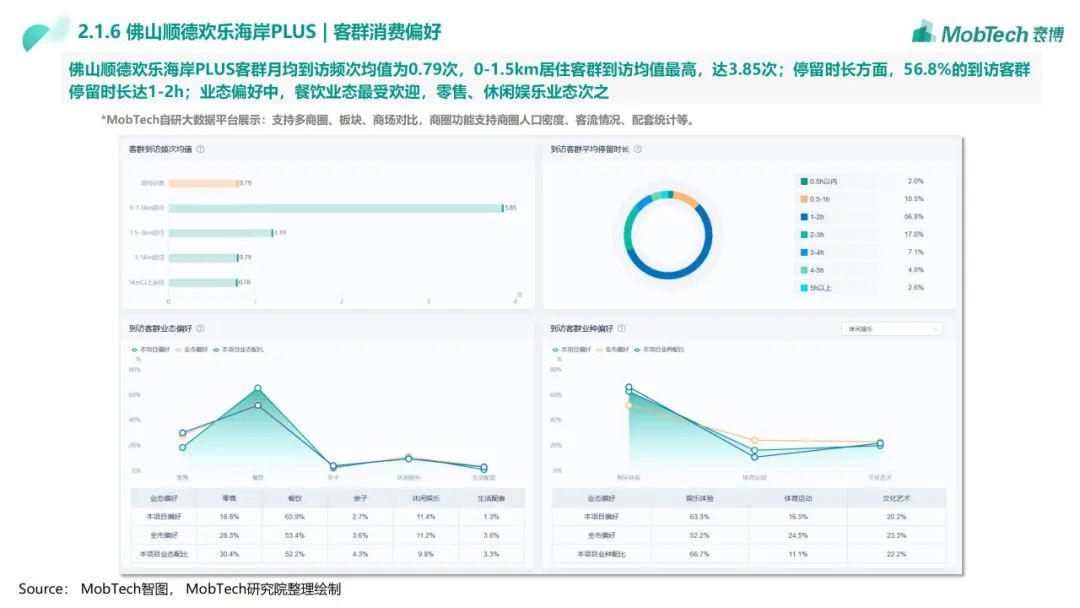1080x608 pixels.
Task: Click the 生活配套 column header
Action: [x=491, y=498]
